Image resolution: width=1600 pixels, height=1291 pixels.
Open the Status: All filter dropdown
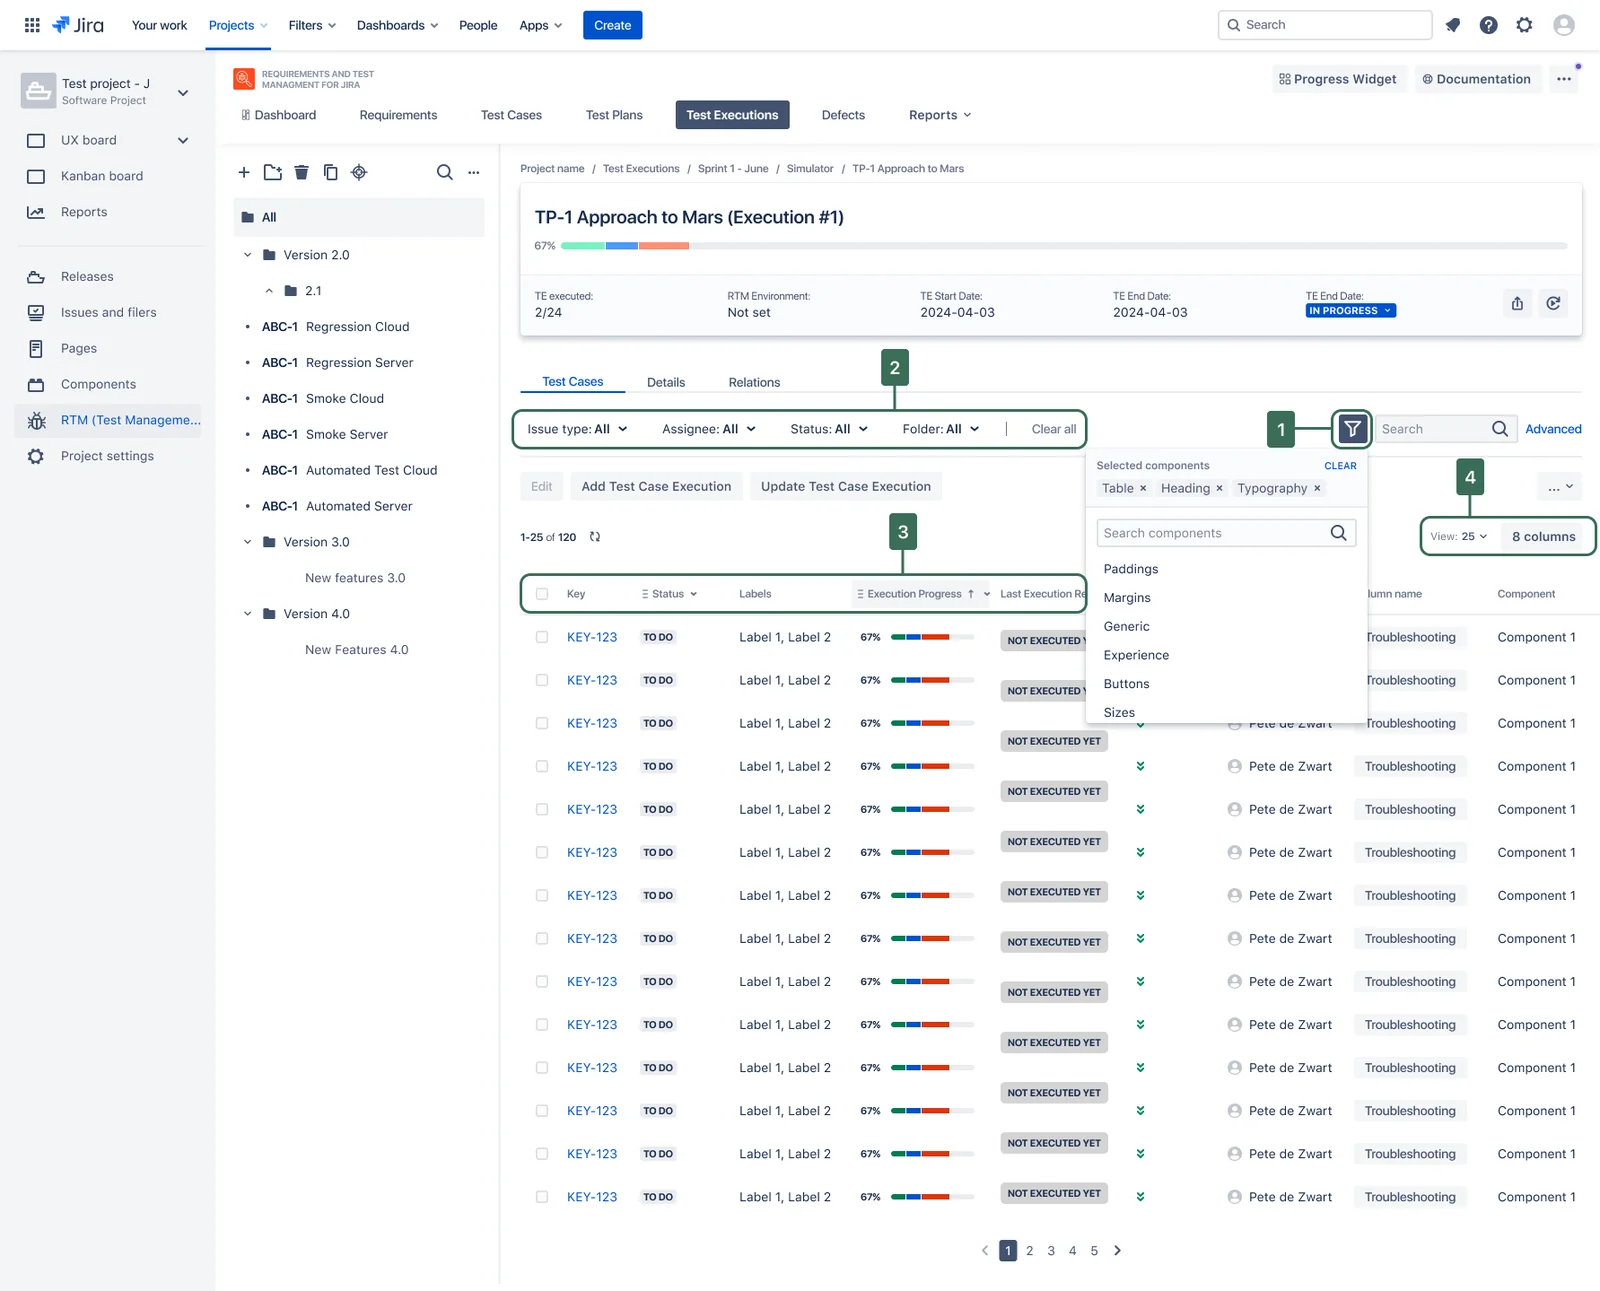pos(829,429)
